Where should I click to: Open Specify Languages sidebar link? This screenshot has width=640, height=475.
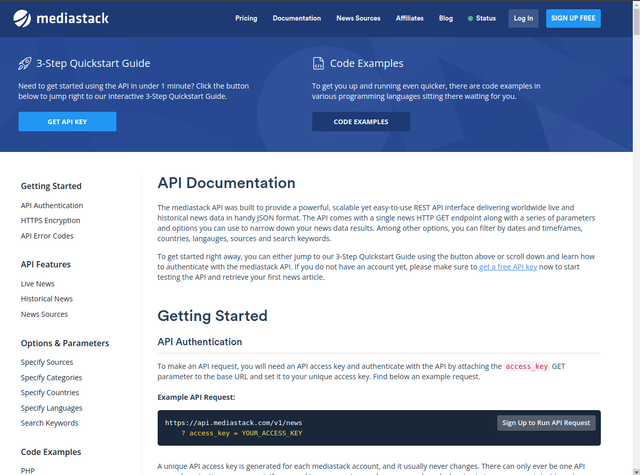(51, 408)
